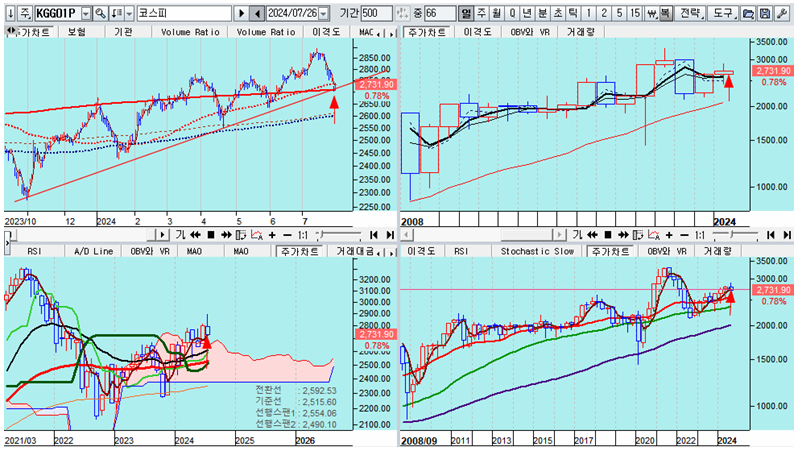
Task: Choose the 1 interval button
Action: tap(588, 13)
